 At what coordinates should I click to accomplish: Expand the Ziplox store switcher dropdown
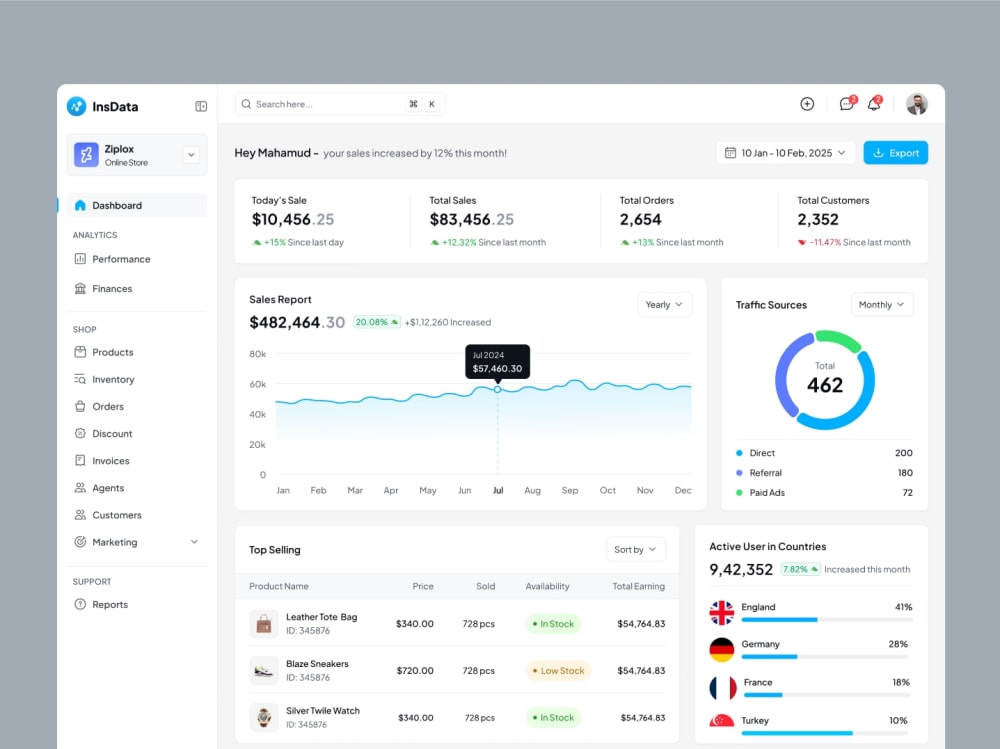coord(191,154)
